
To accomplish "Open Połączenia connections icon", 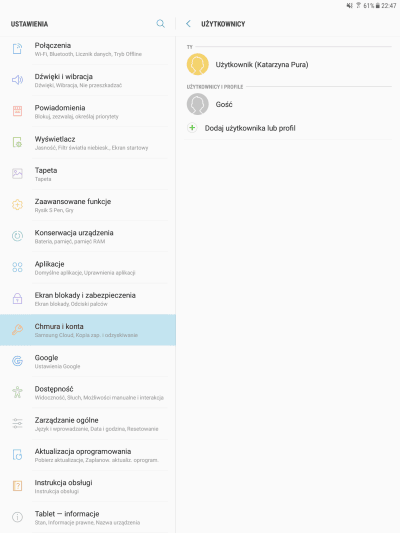I will click(x=17, y=49).
